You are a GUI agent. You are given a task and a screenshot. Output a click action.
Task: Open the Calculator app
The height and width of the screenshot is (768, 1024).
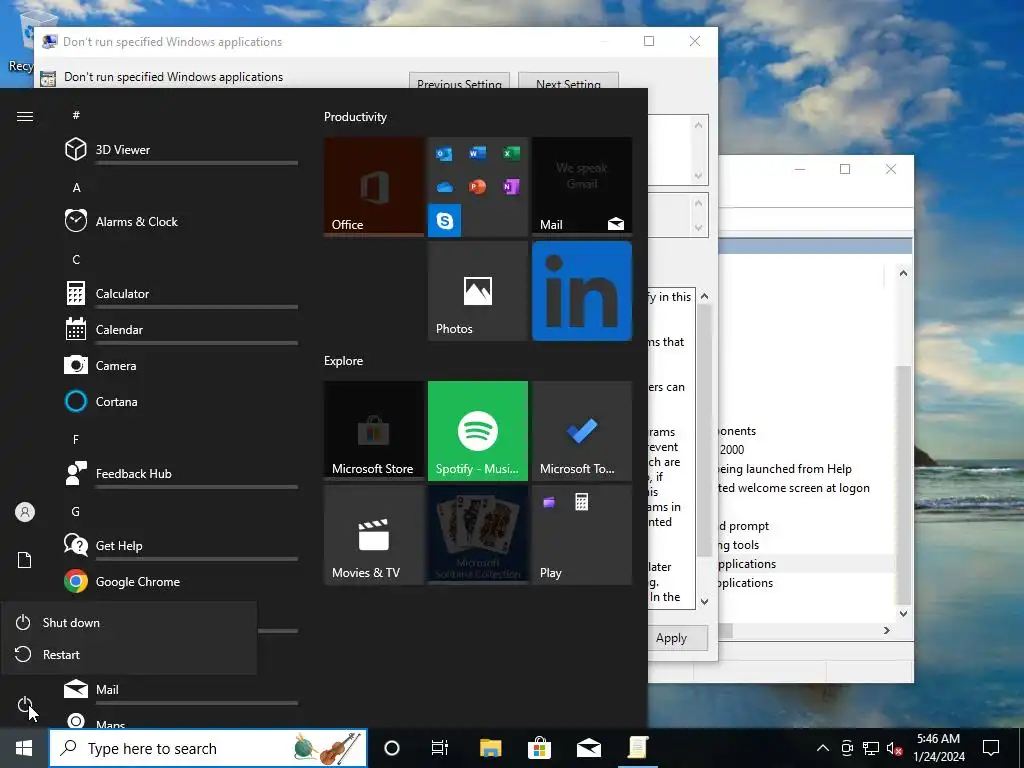181,293
